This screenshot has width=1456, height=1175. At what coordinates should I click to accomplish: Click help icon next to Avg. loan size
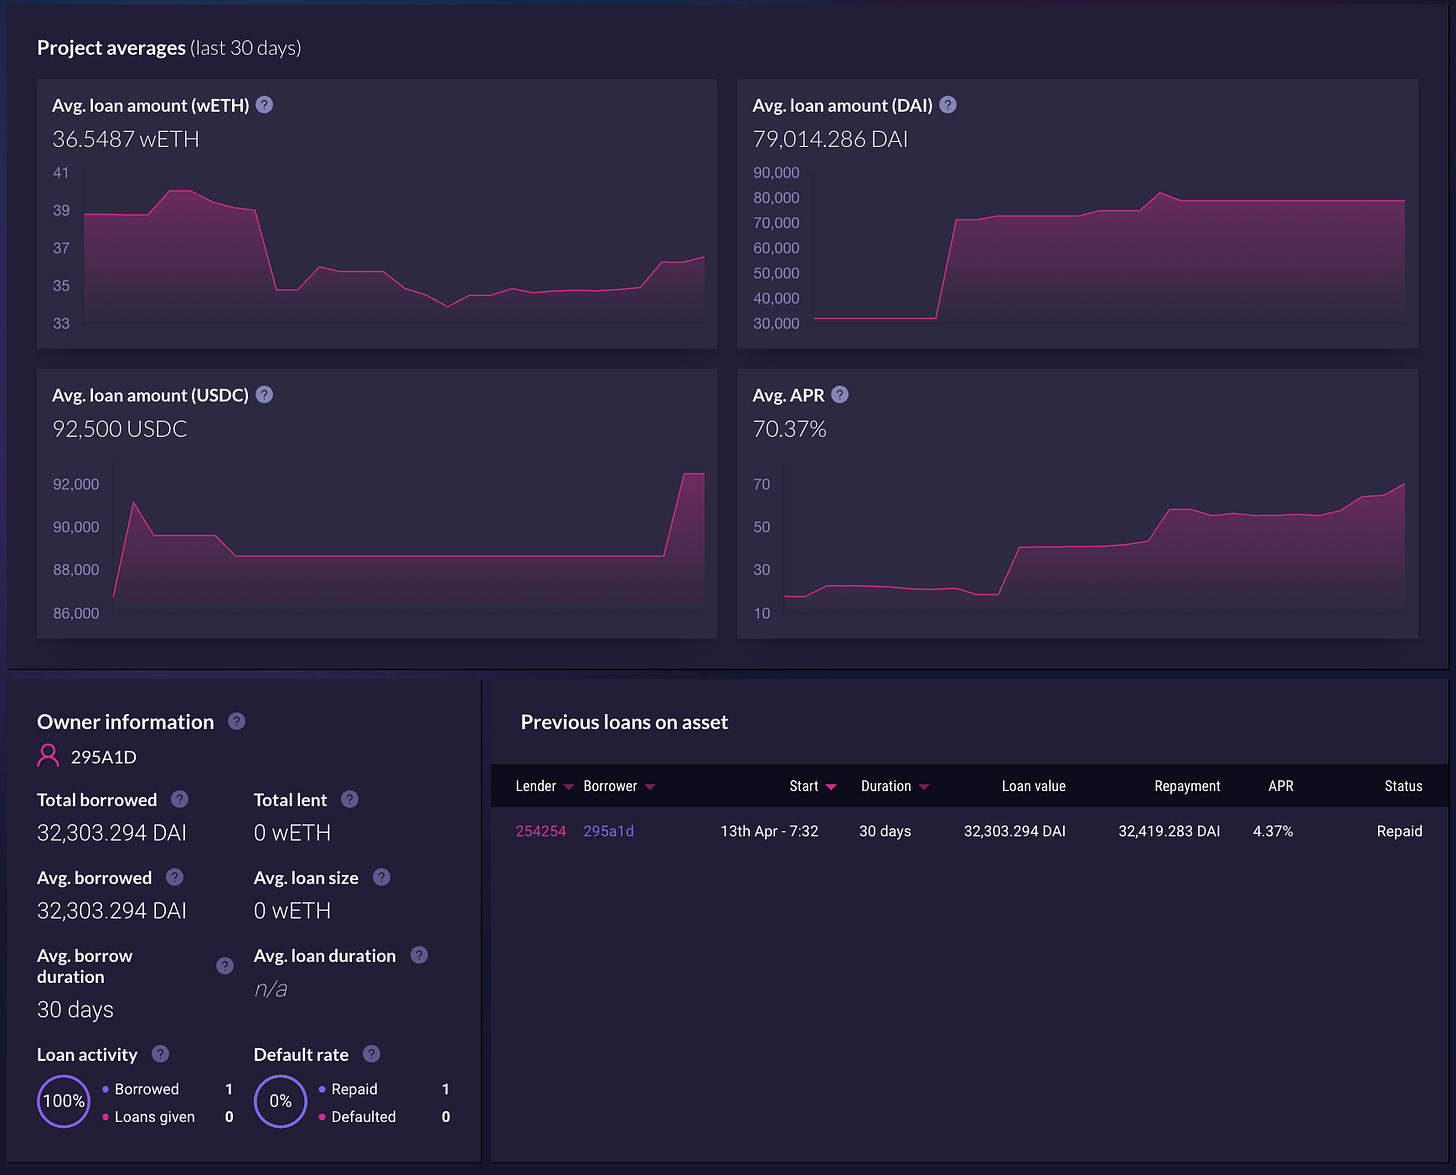[x=381, y=877]
